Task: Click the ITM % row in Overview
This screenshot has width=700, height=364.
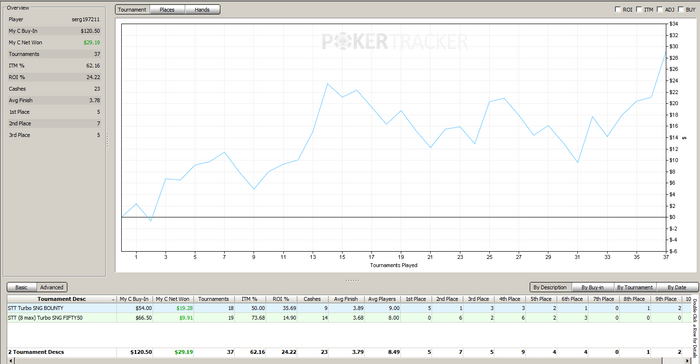Action: tap(54, 66)
